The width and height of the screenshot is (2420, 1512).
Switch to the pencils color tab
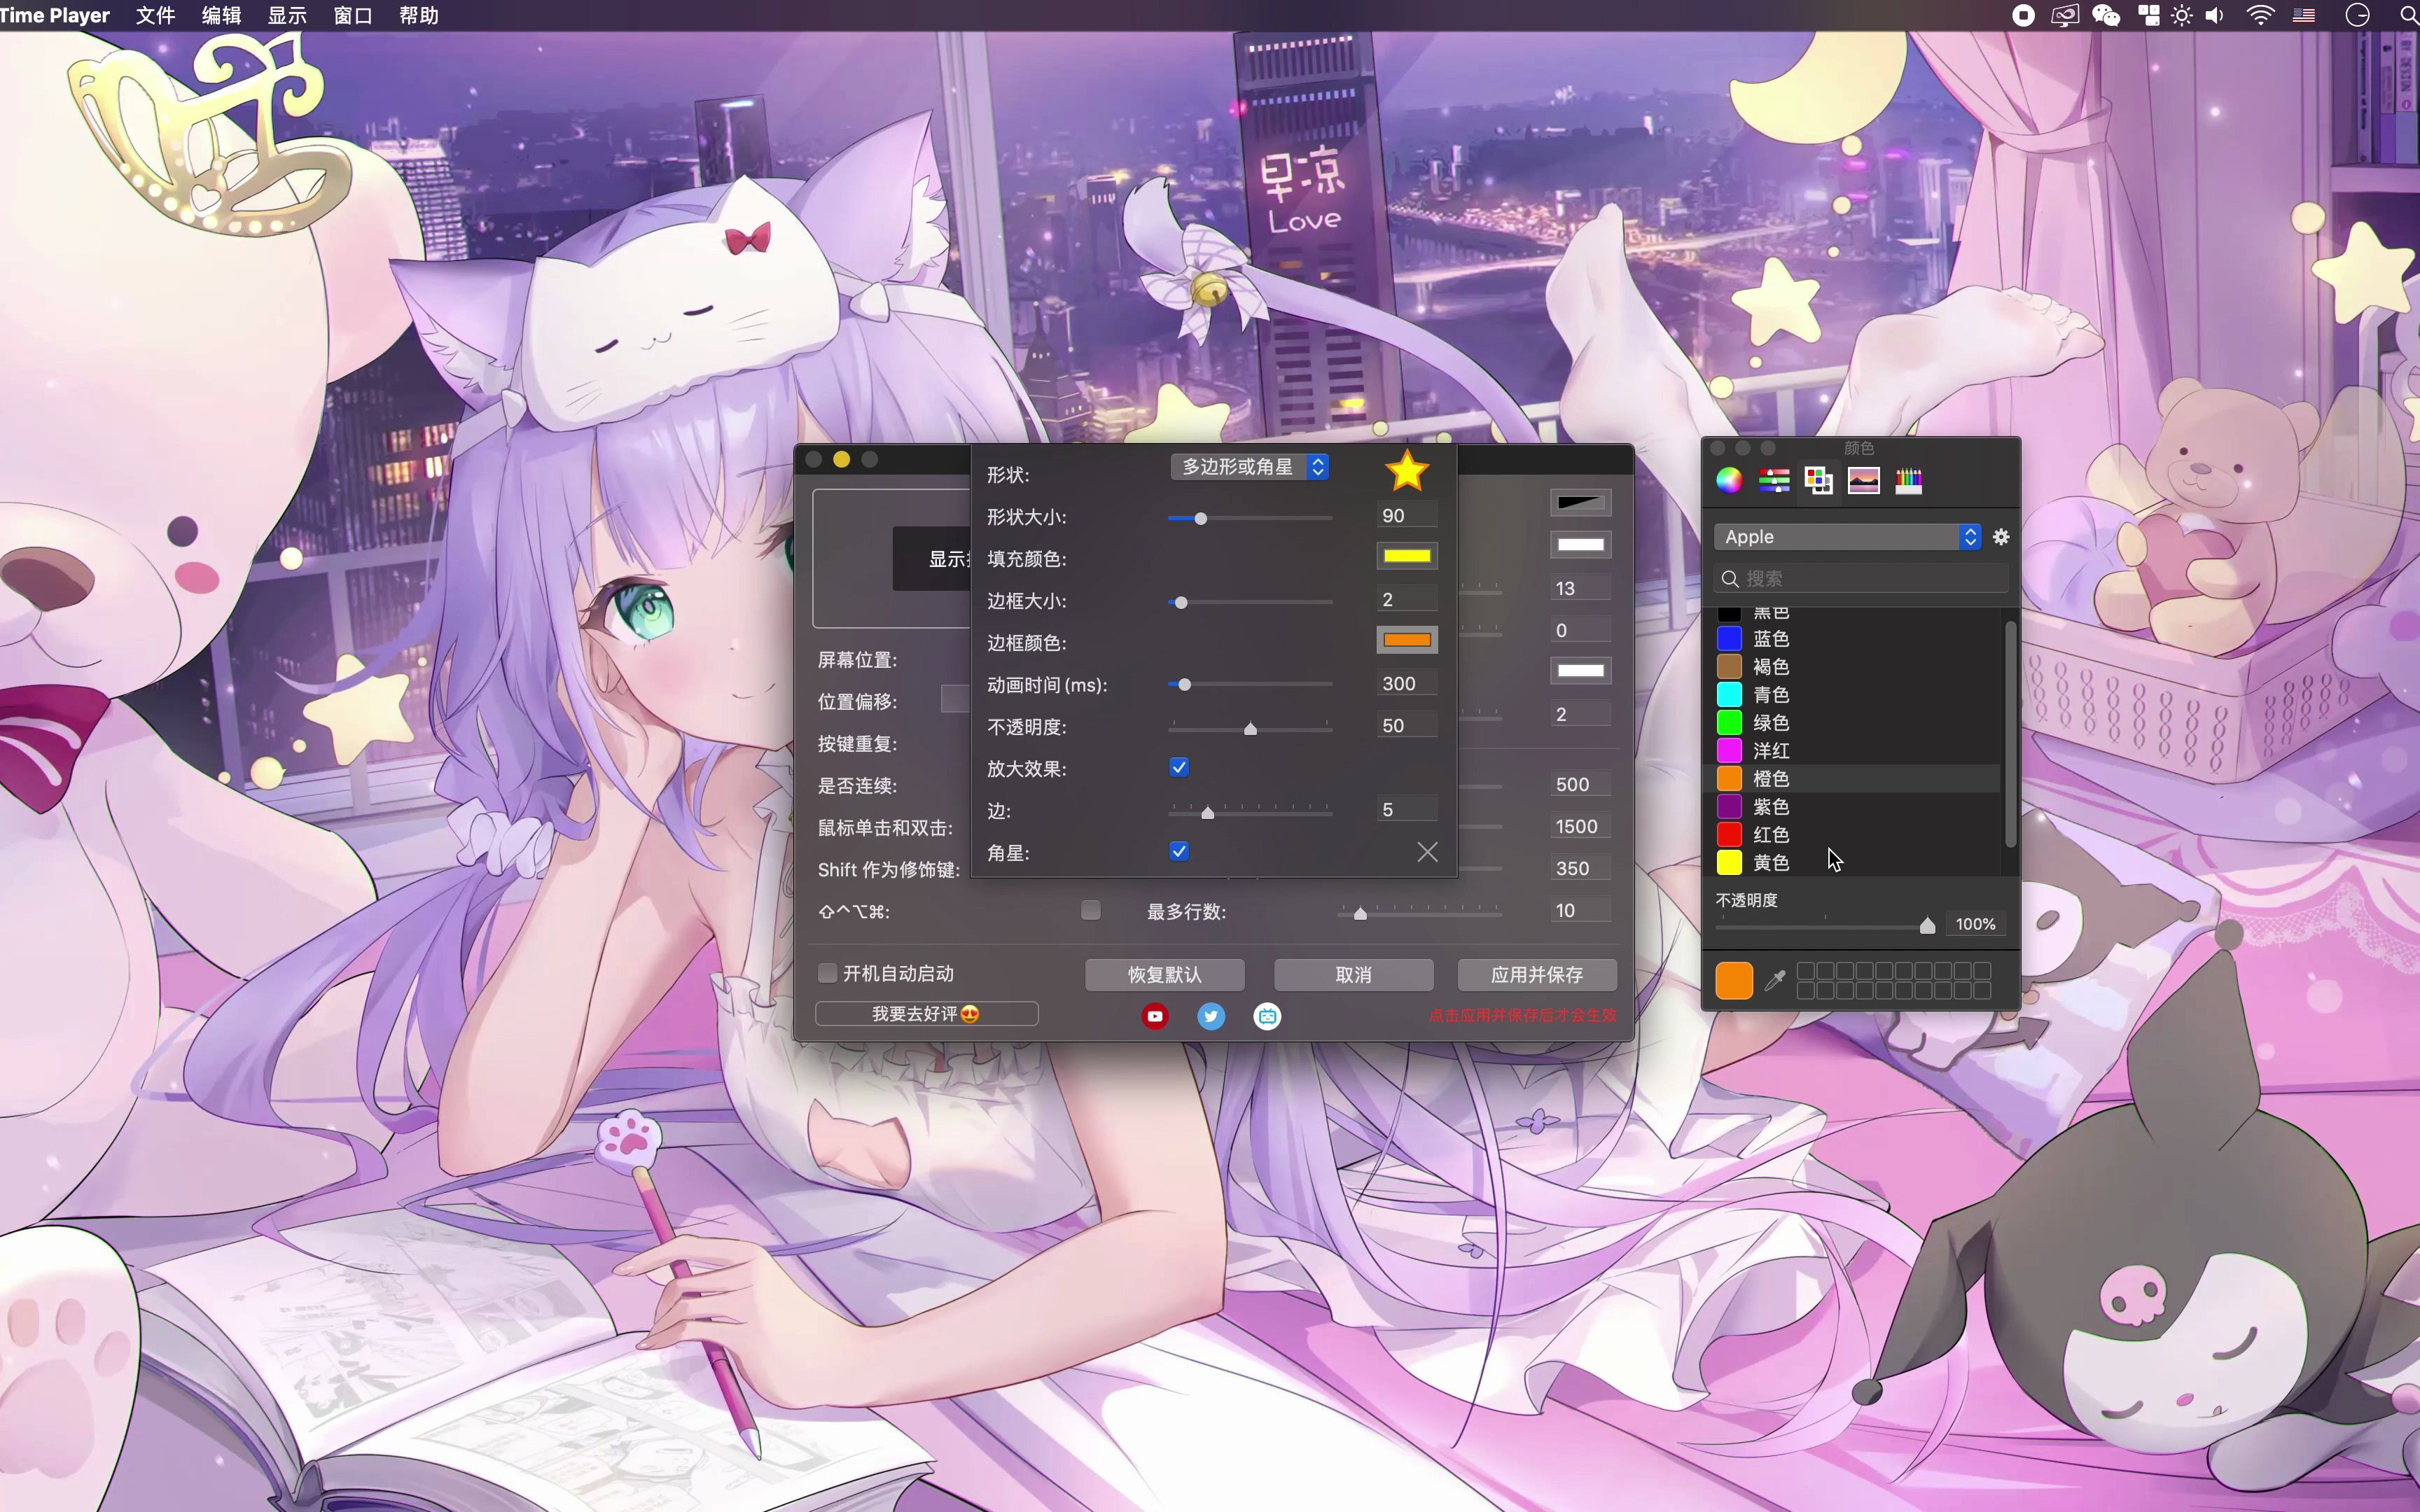(1908, 480)
